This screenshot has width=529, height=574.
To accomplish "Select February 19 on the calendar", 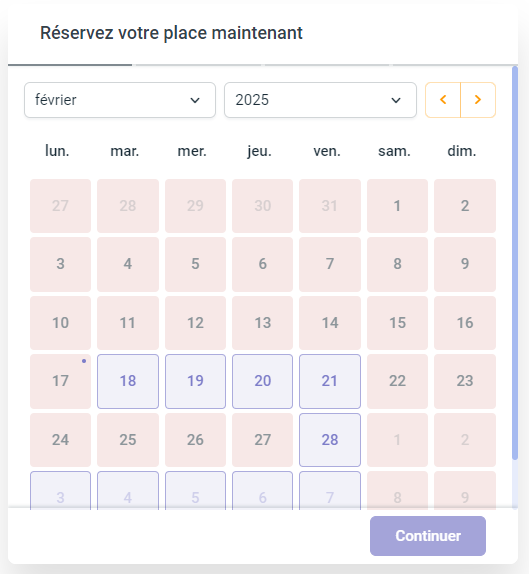I will point(195,381).
